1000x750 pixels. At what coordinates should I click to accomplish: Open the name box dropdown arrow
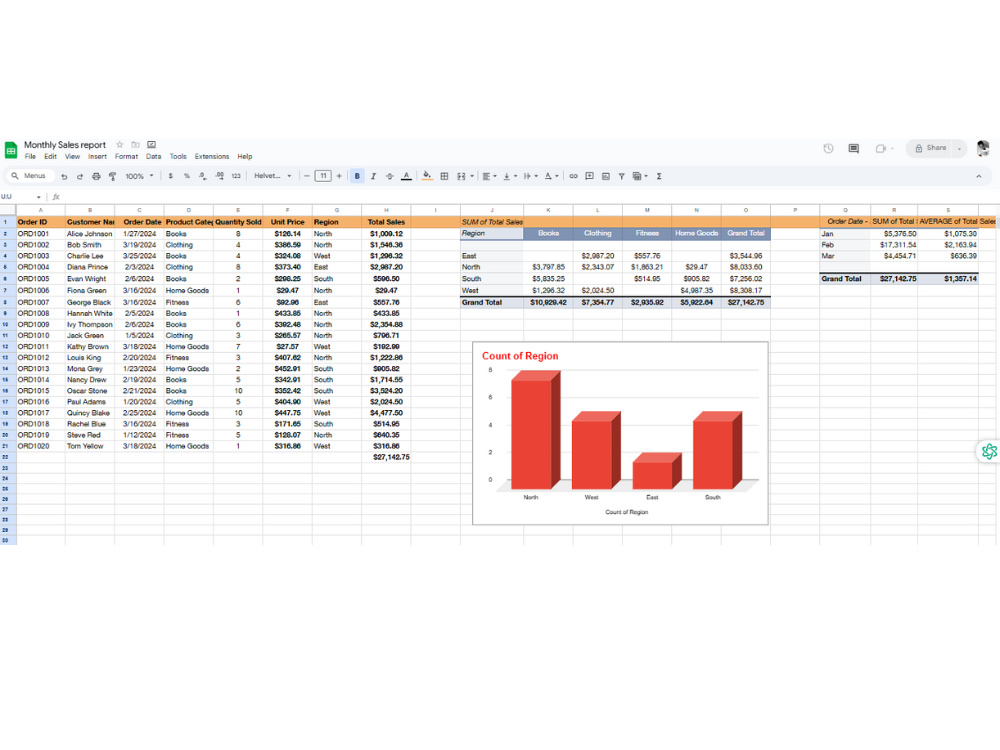pos(38,197)
